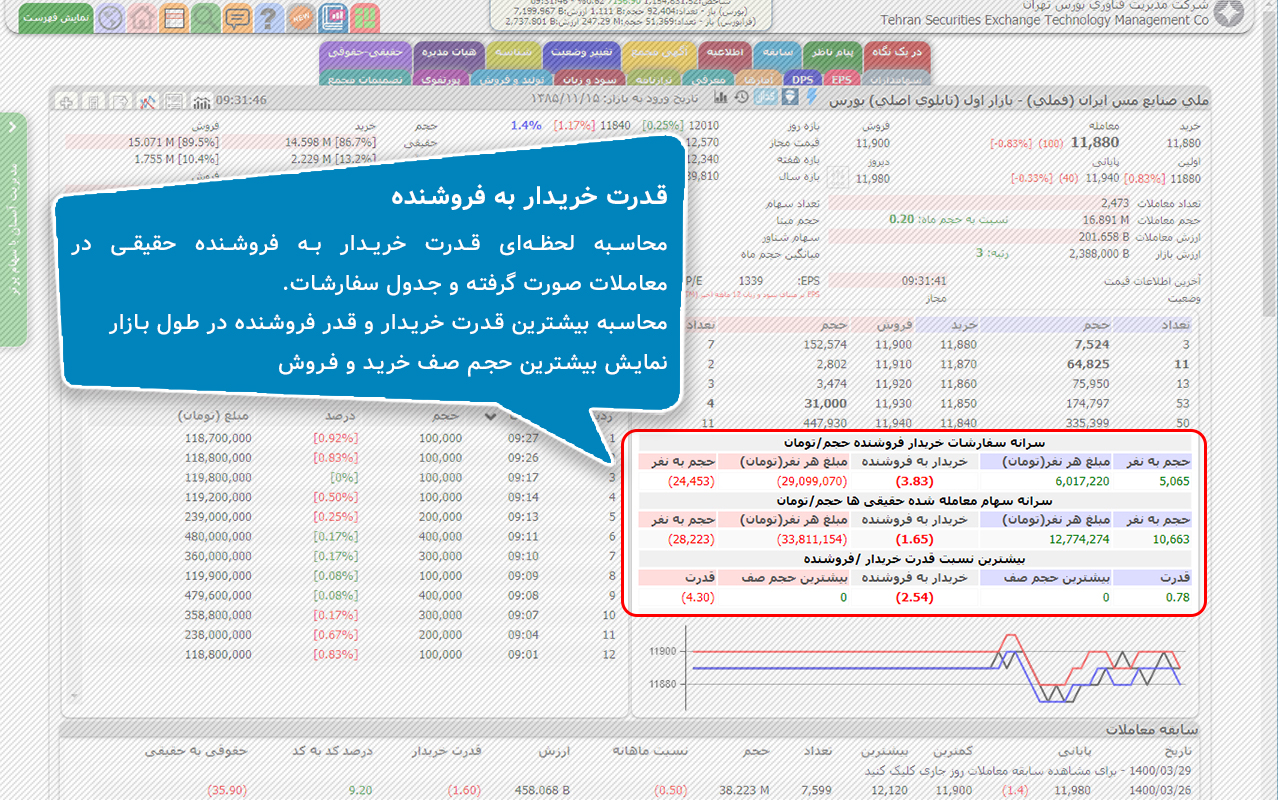Open the 1400/03/29 trade history link row
The height and width of the screenshot is (800, 1280).
(1027, 771)
